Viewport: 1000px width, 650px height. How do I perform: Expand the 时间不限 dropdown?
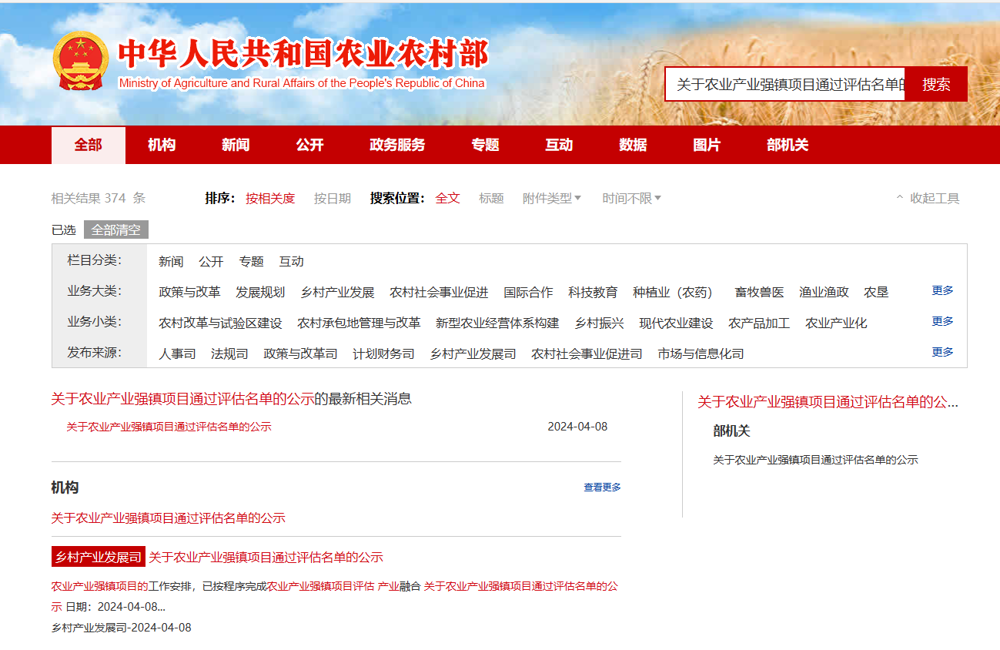coord(631,198)
